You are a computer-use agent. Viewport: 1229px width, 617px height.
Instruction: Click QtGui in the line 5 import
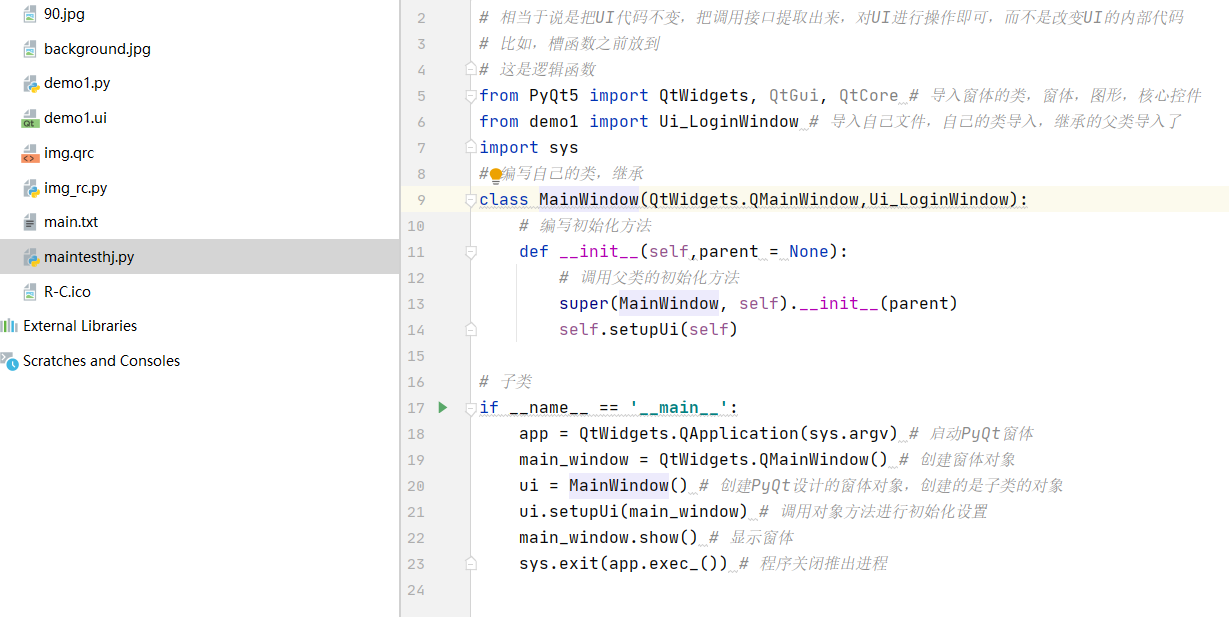pos(794,96)
